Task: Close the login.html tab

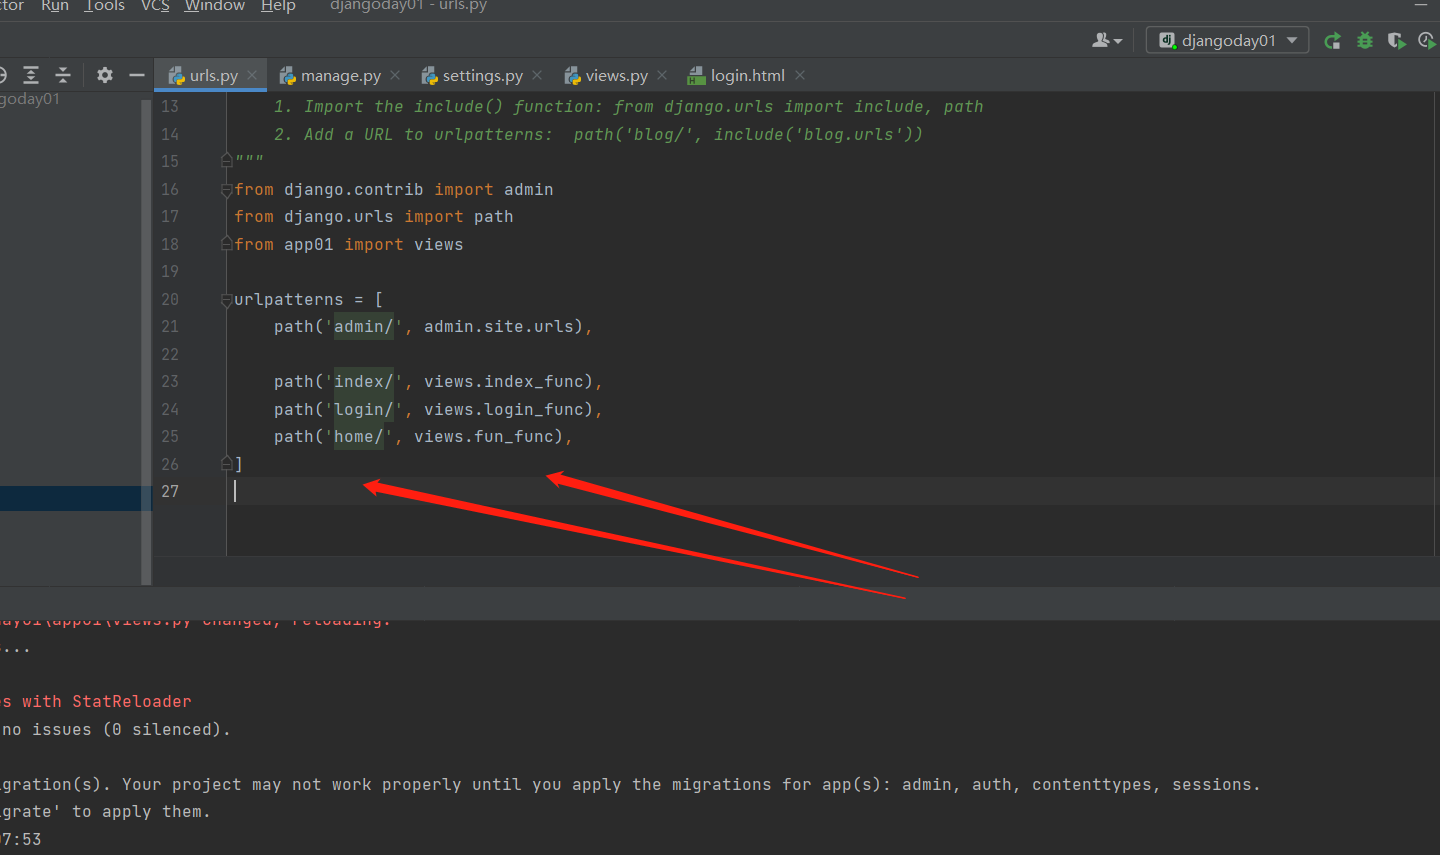Action: [x=800, y=75]
